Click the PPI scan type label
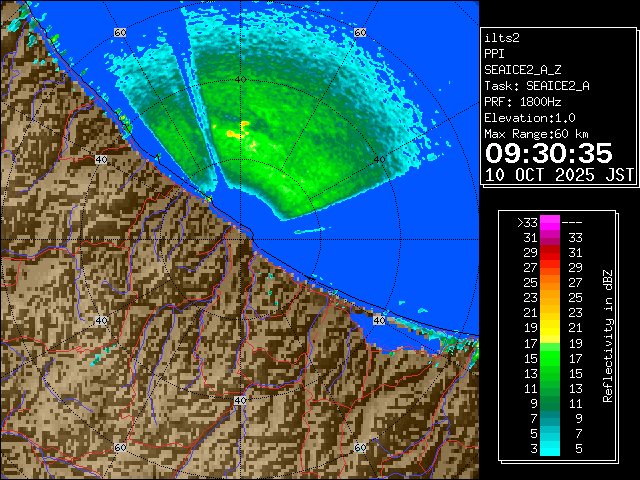640x480 pixels. 495,54
